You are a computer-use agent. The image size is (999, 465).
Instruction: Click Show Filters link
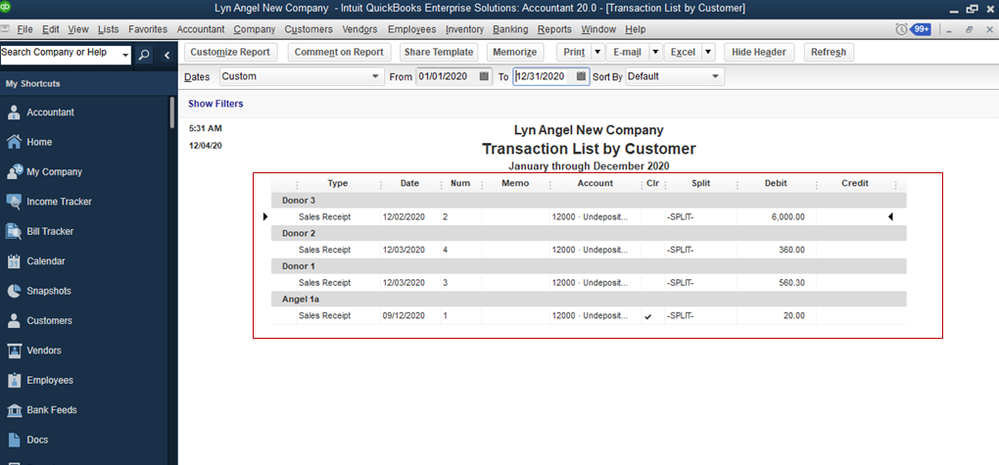(215, 104)
